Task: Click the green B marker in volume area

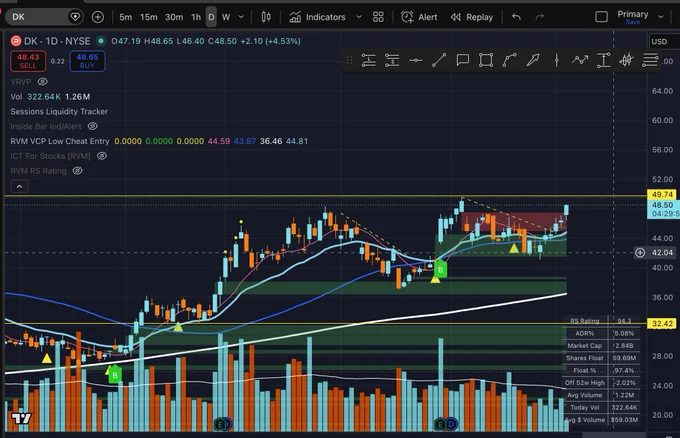Action: tap(115, 375)
